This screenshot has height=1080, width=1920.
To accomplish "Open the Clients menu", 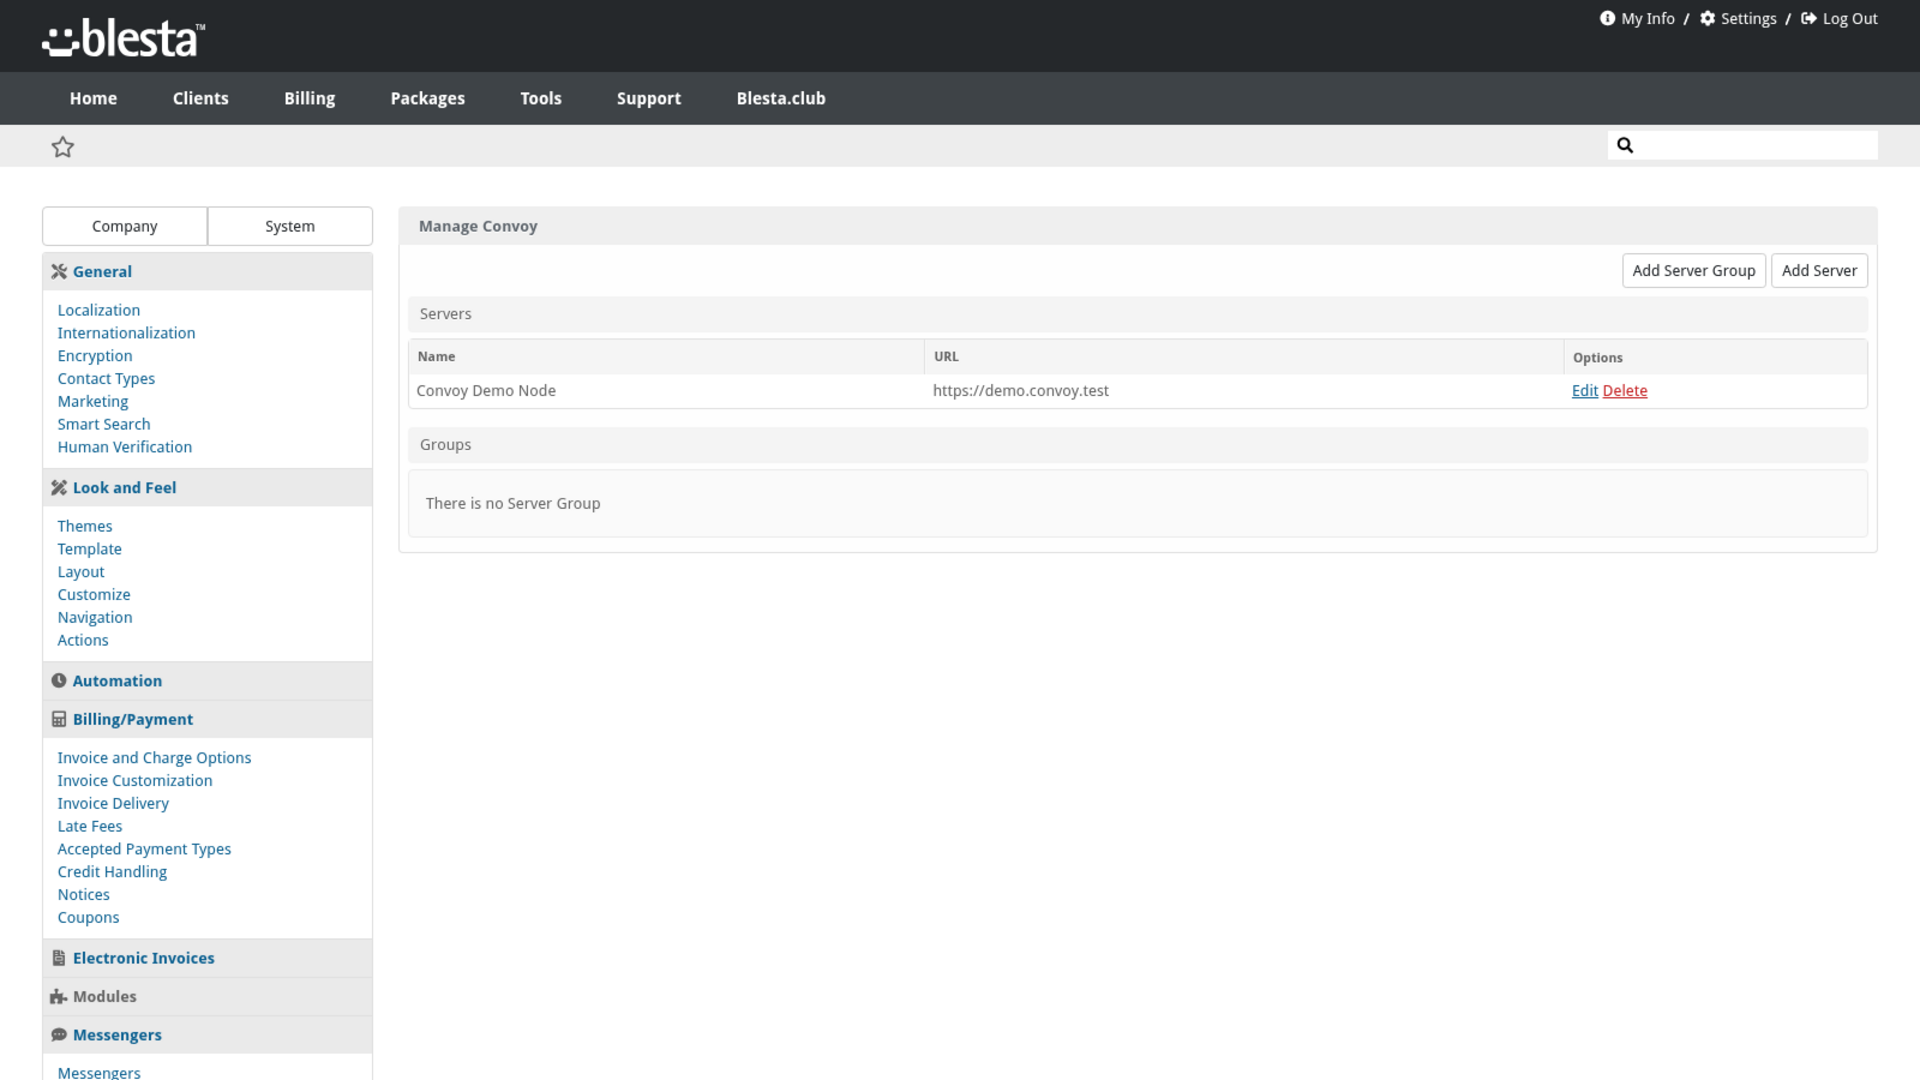I will pos(201,98).
